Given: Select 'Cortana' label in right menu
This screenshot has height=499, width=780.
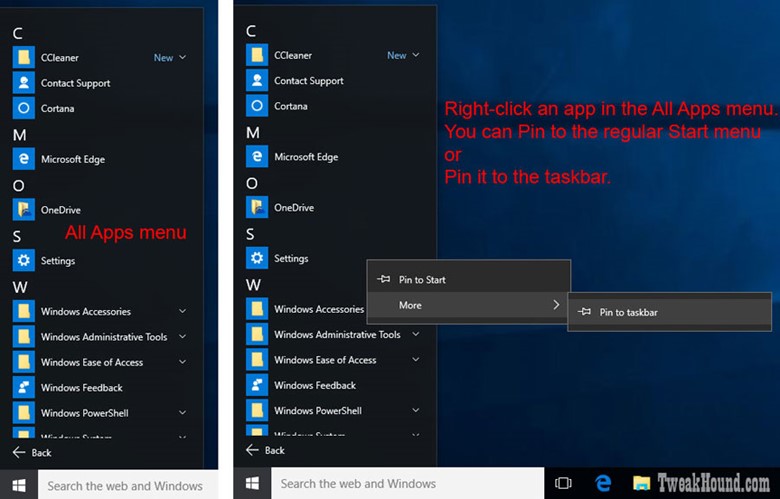Looking at the screenshot, I should click(291, 106).
